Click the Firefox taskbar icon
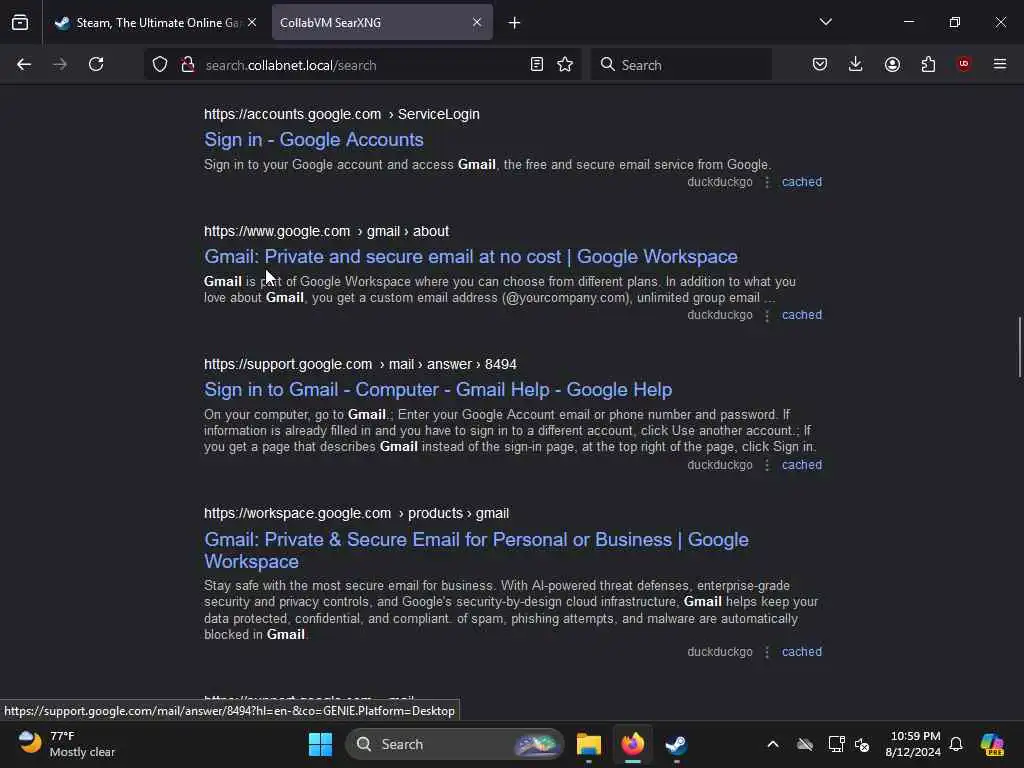This screenshot has height=768, width=1024. (632, 744)
